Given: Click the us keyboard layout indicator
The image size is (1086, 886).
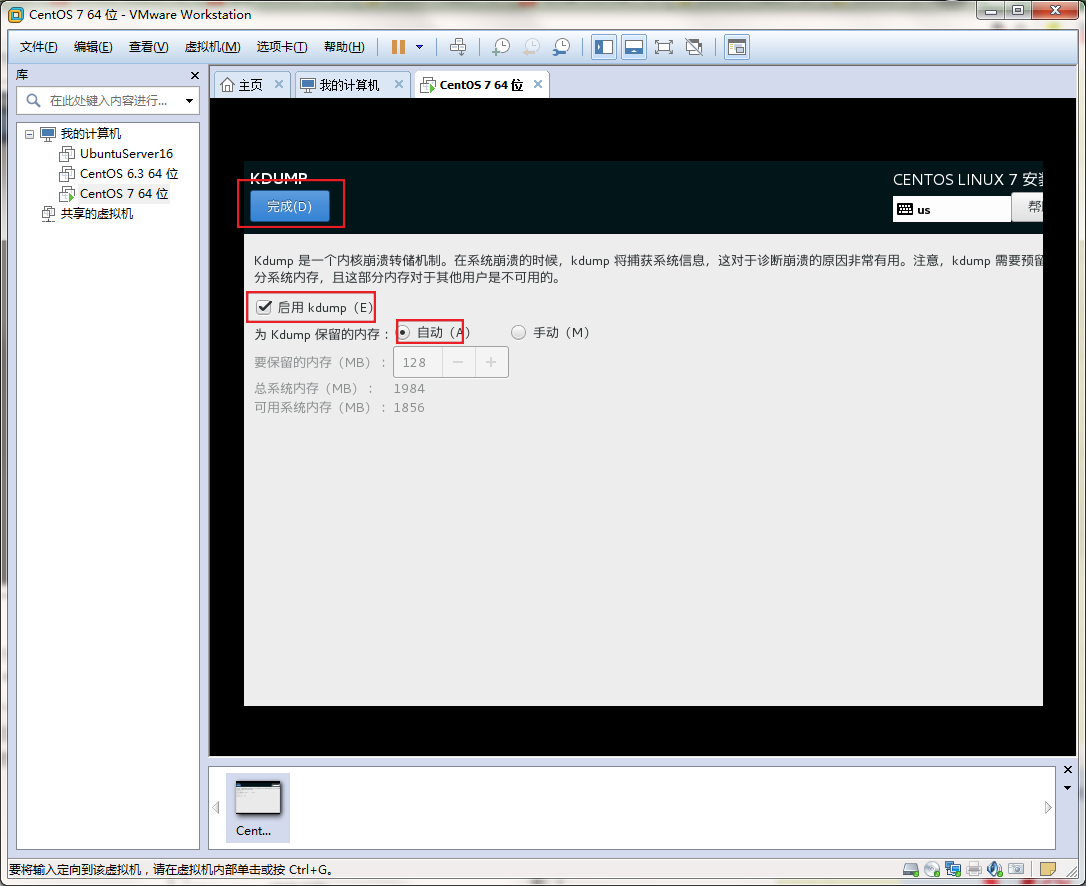Looking at the screenshot, I should 952,209.
